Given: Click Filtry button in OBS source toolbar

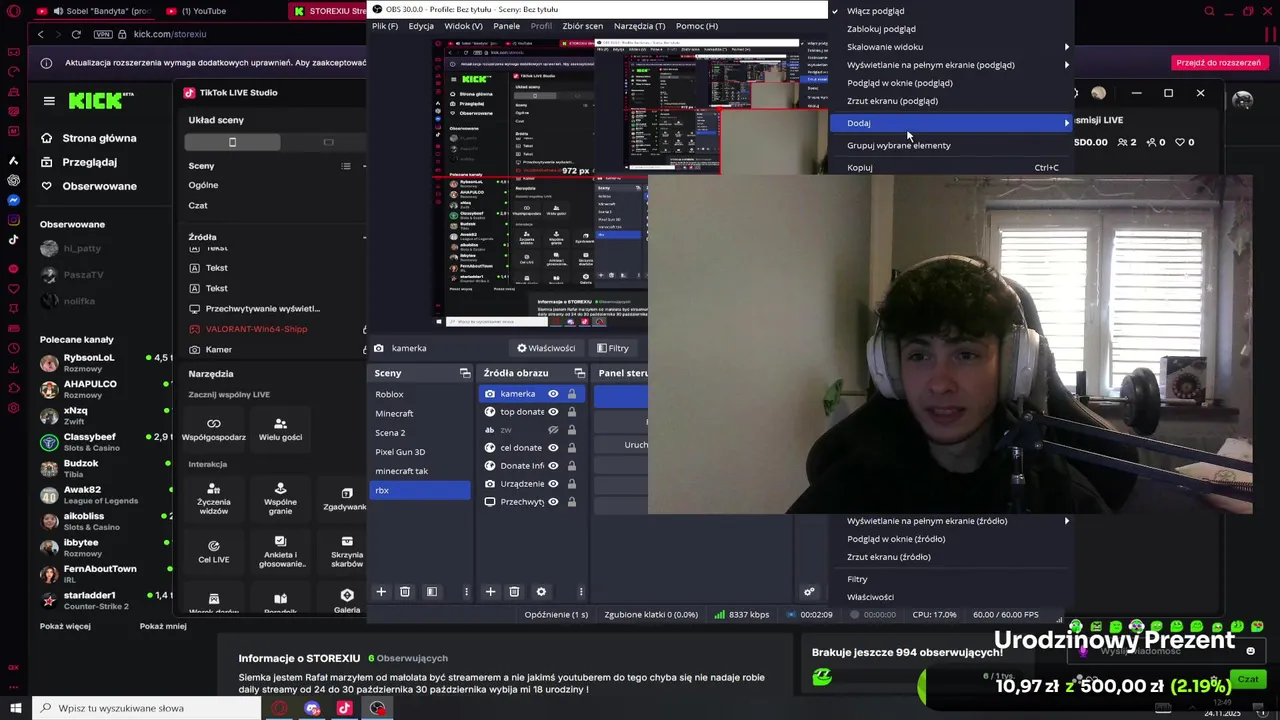Looking at the screenshot, I should pyautogui.click(x=613, y=348).
